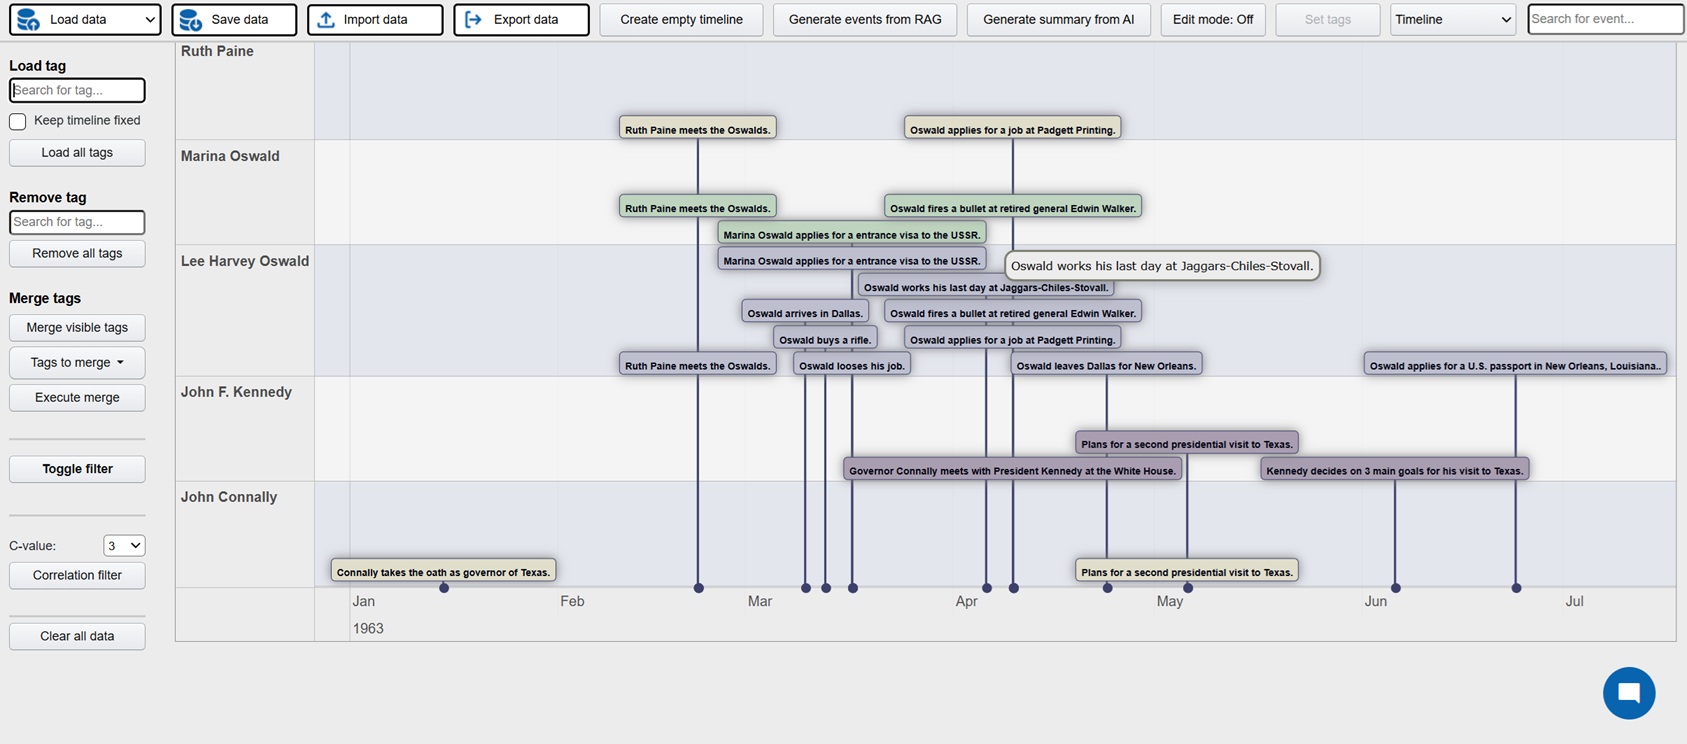Change the C-value dropdown
The height and width of the screenshot is (744, 1687).
pos(124,545)
